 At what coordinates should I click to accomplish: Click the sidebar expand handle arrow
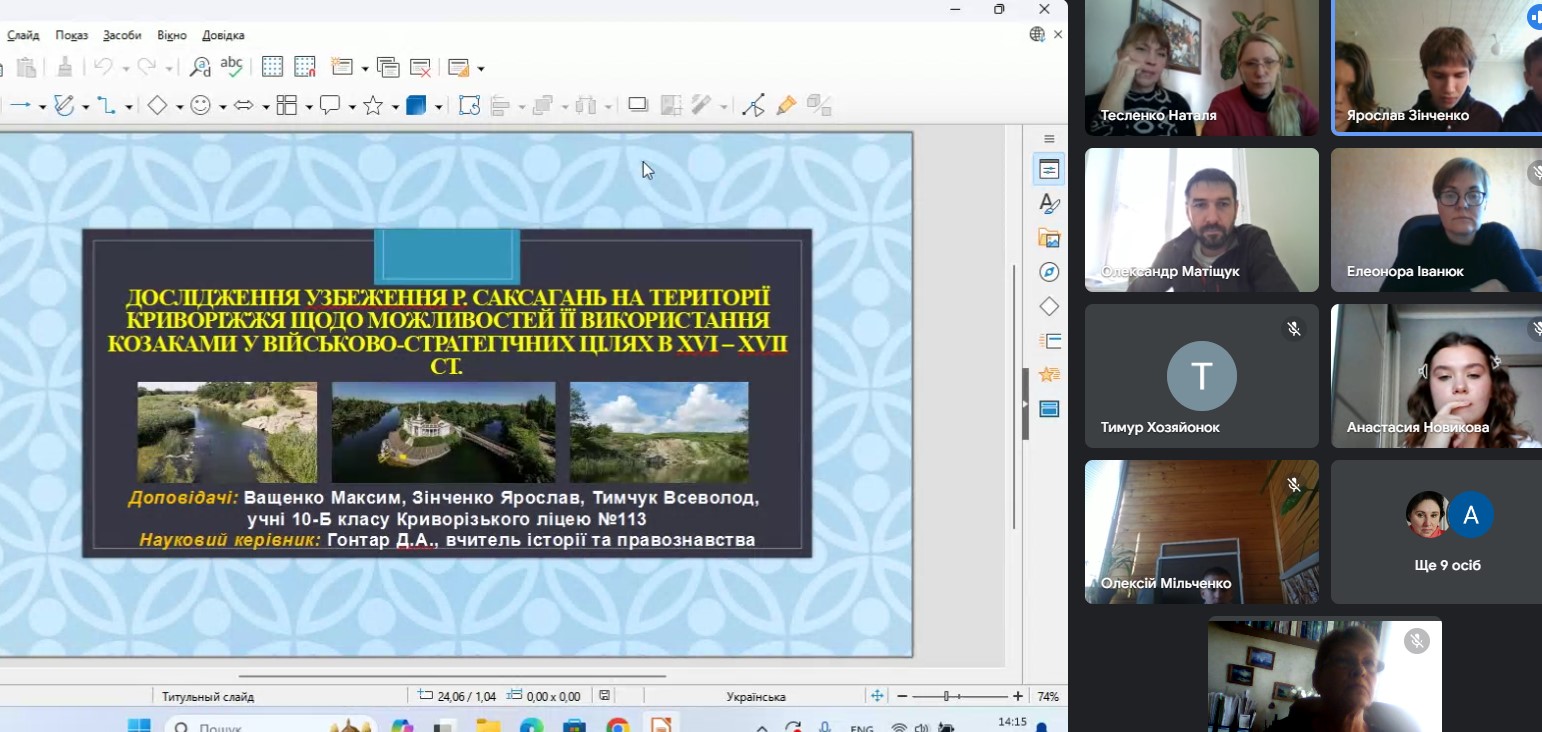tap(1025, 404)
